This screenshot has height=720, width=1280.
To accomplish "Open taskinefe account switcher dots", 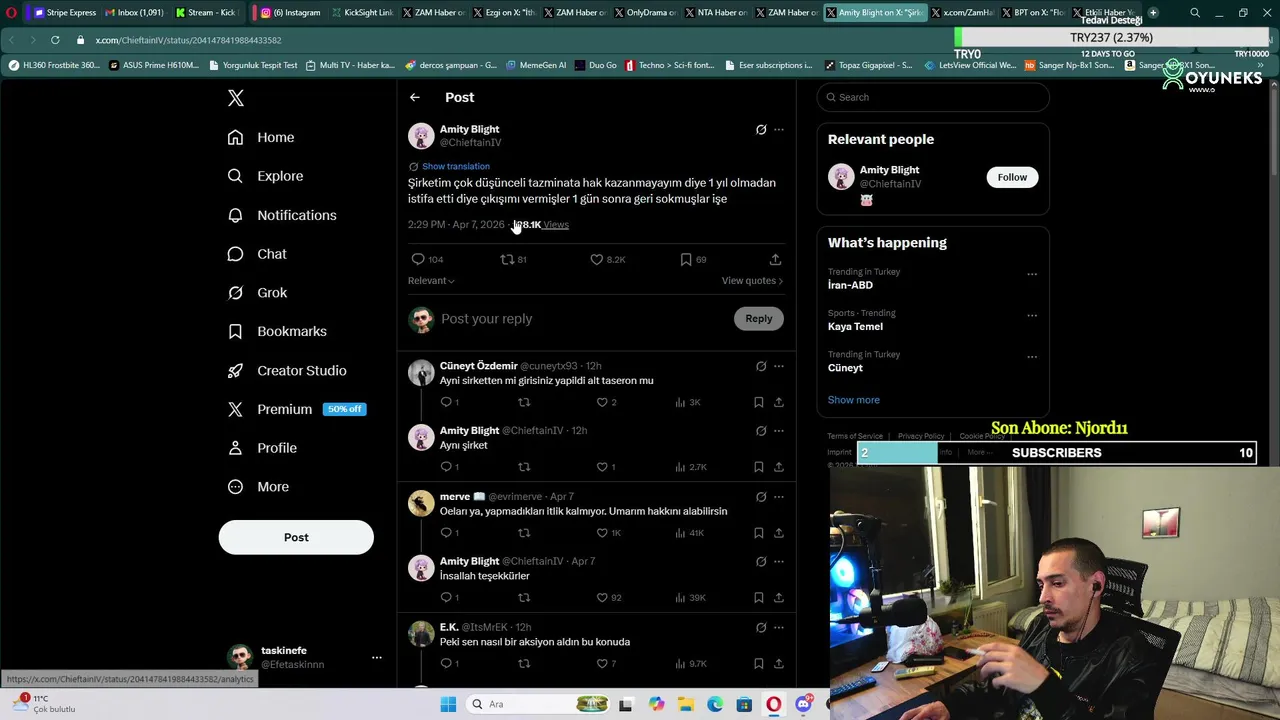I will point(377,657).
